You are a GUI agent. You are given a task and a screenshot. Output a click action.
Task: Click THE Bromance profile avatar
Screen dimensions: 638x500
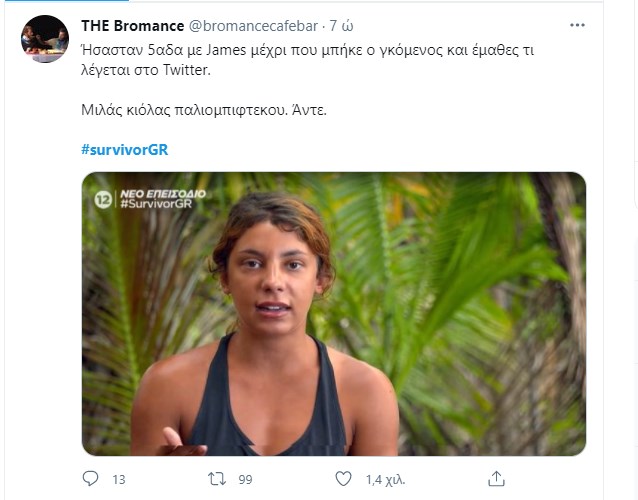45,39
